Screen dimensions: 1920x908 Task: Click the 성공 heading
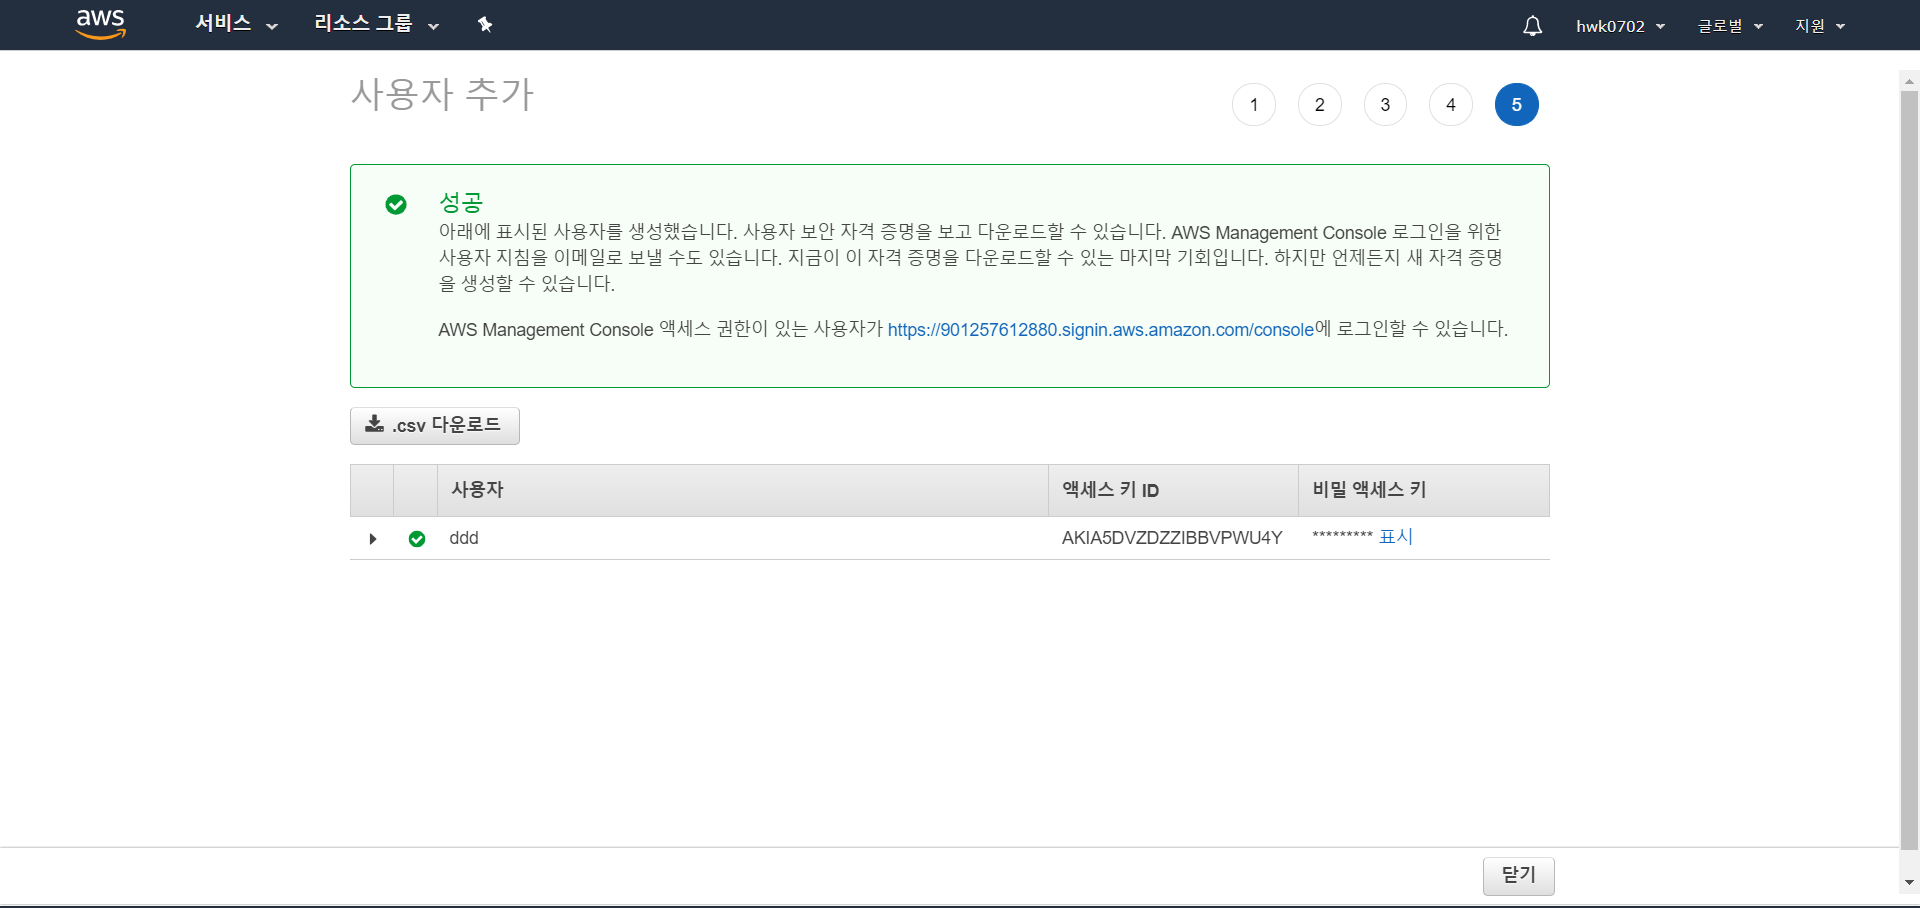[461, 203]
